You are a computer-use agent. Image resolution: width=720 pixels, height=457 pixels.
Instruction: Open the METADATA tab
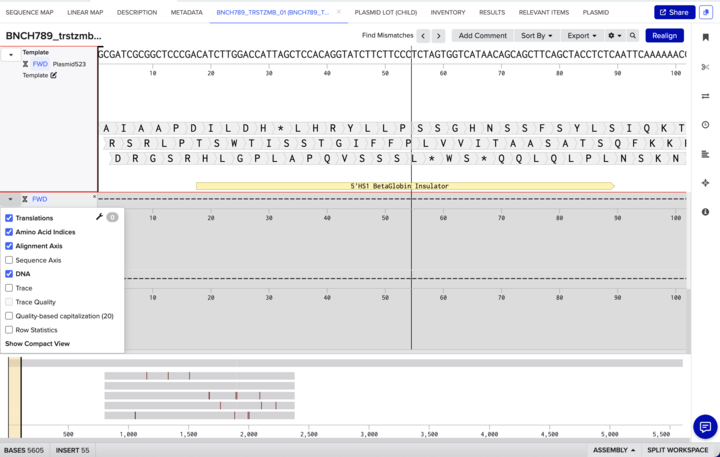tap(186, 12)
